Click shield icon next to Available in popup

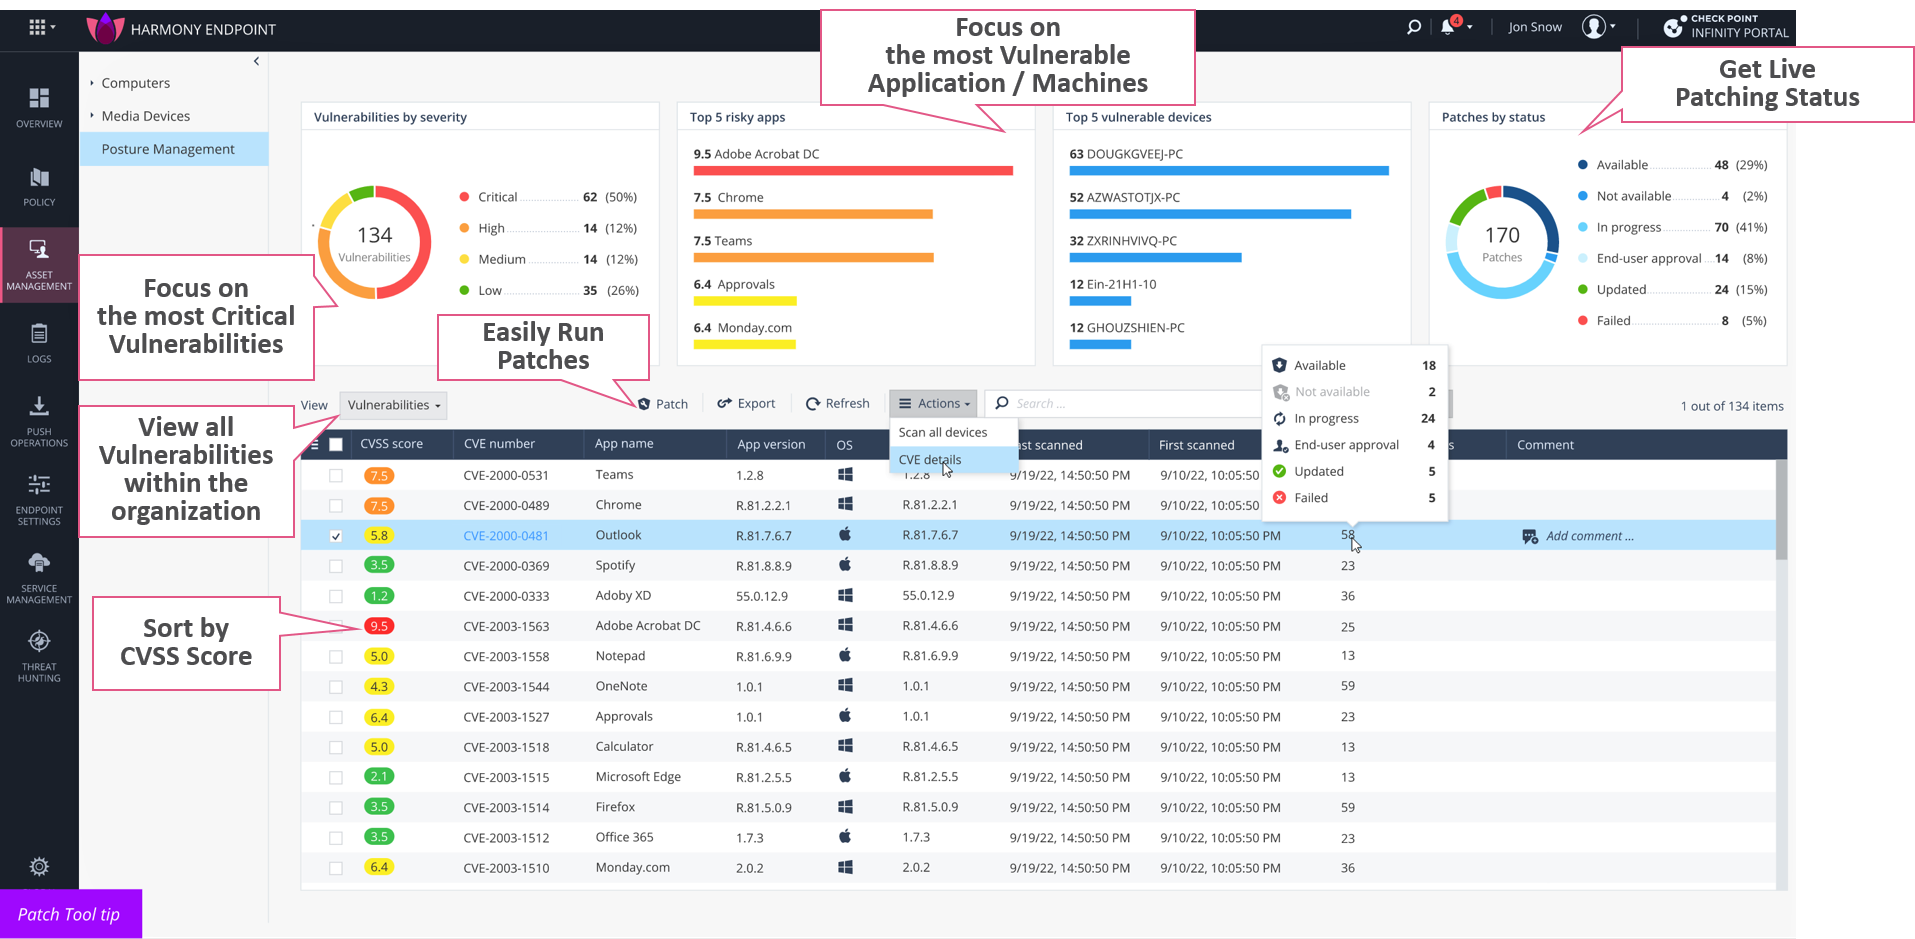click(1279, 365)
